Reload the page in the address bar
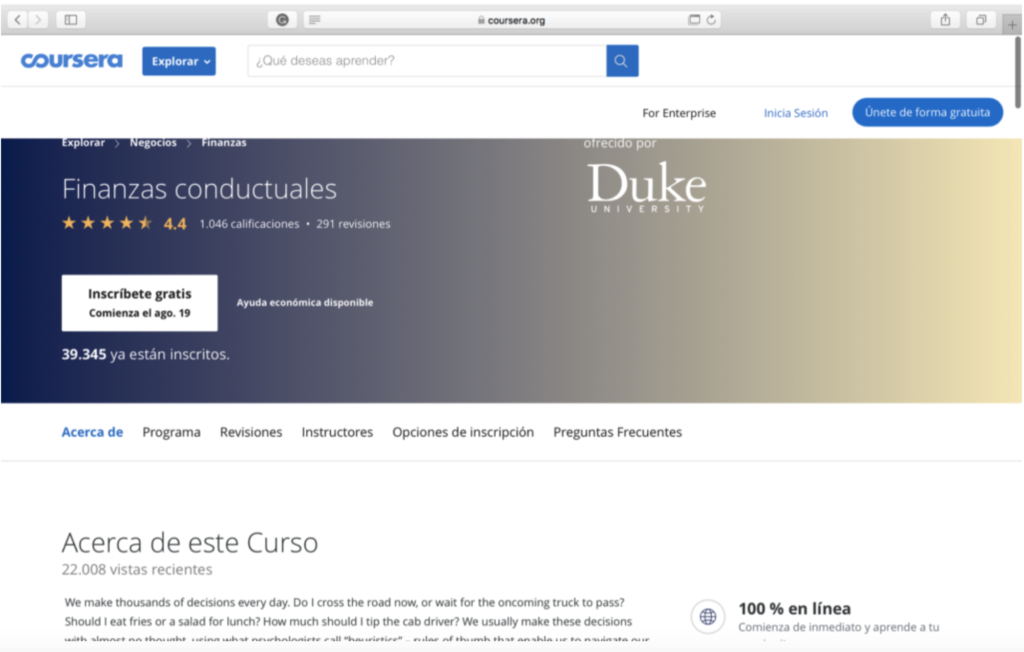1024x652 pixels. pyautogui.click(x=711, y=20)
